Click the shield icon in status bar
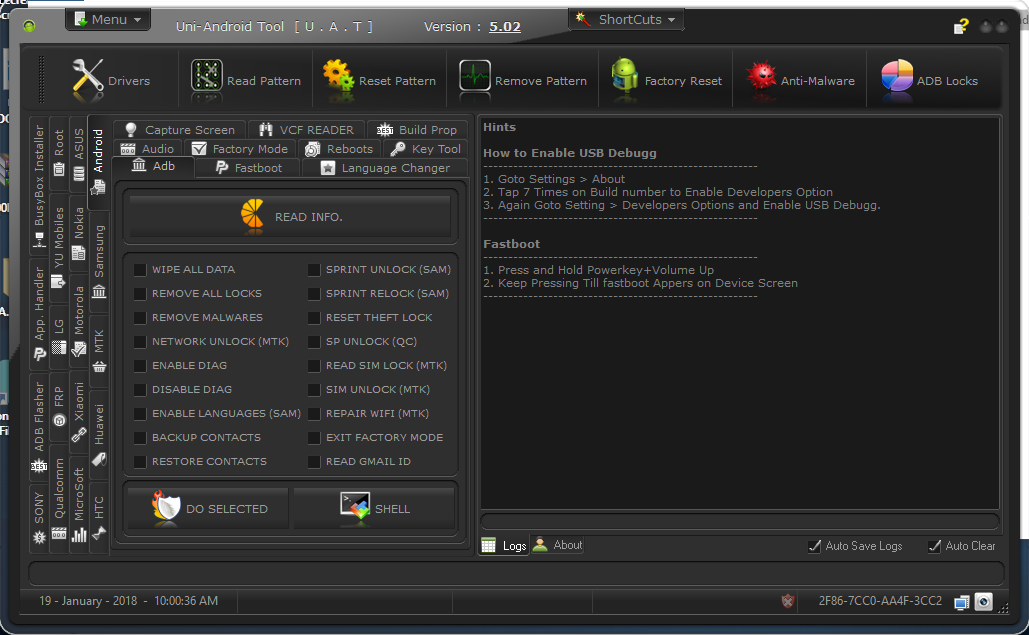The image size is (1029, 635). [x=788, y=601]
